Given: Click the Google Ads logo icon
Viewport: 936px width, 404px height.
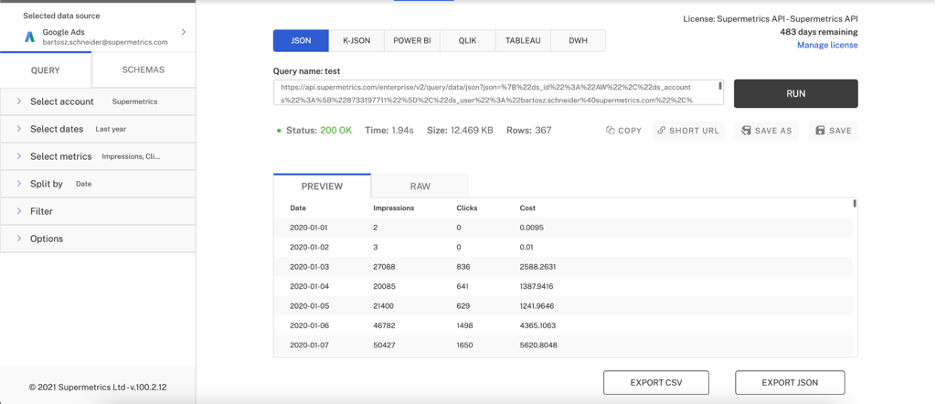Looking at the screenshot, I should (x=30, y=37).
